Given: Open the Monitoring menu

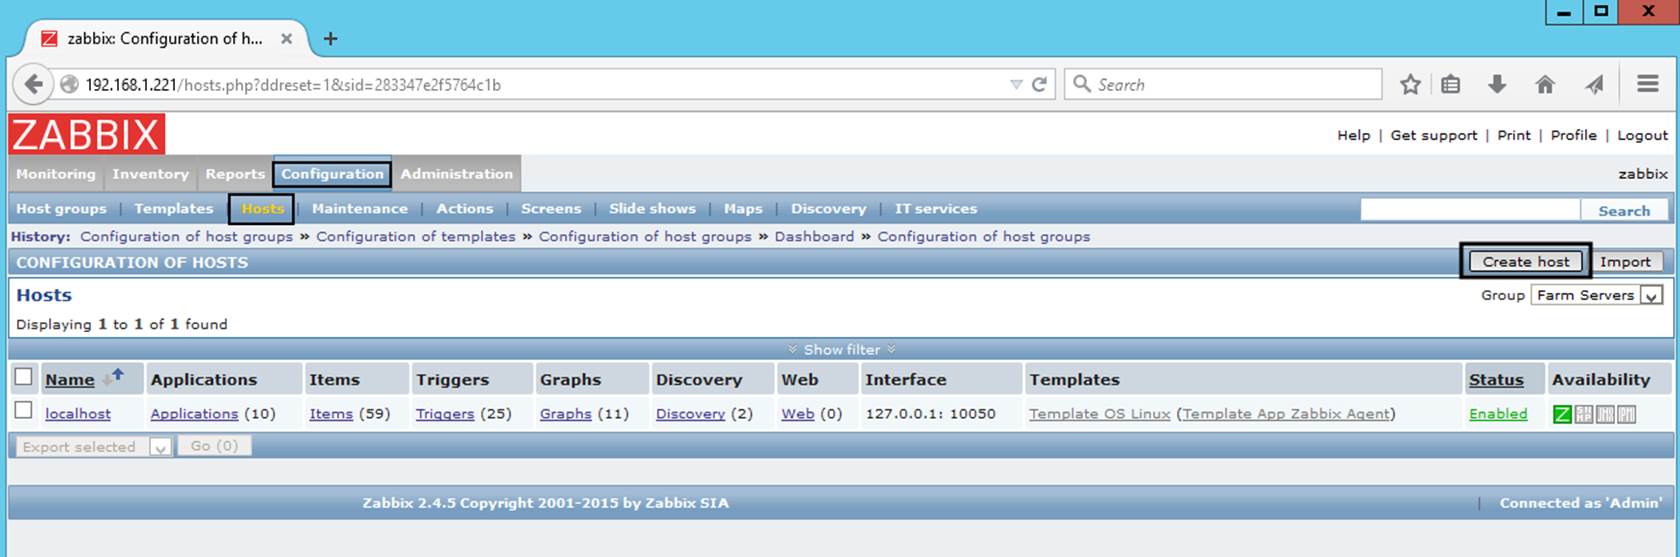Looking at the screenshot, I should (56, 174).
